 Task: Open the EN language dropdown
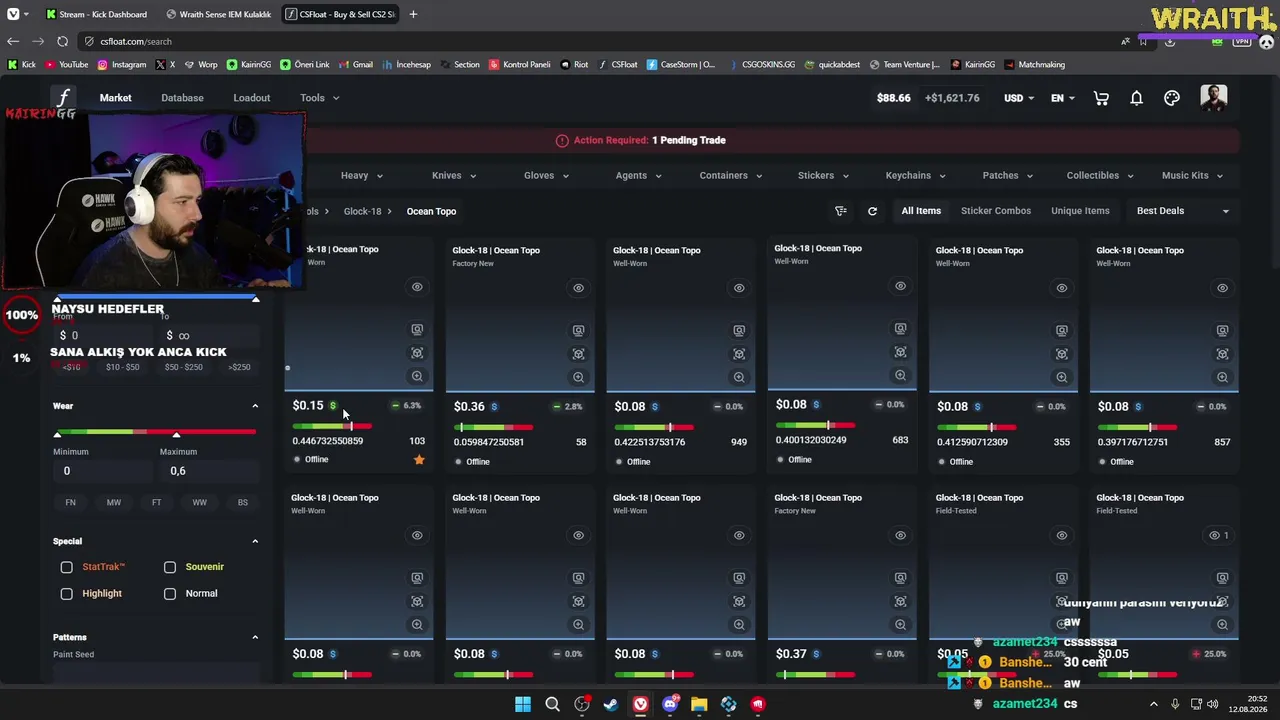click(x=1063, y=98)
